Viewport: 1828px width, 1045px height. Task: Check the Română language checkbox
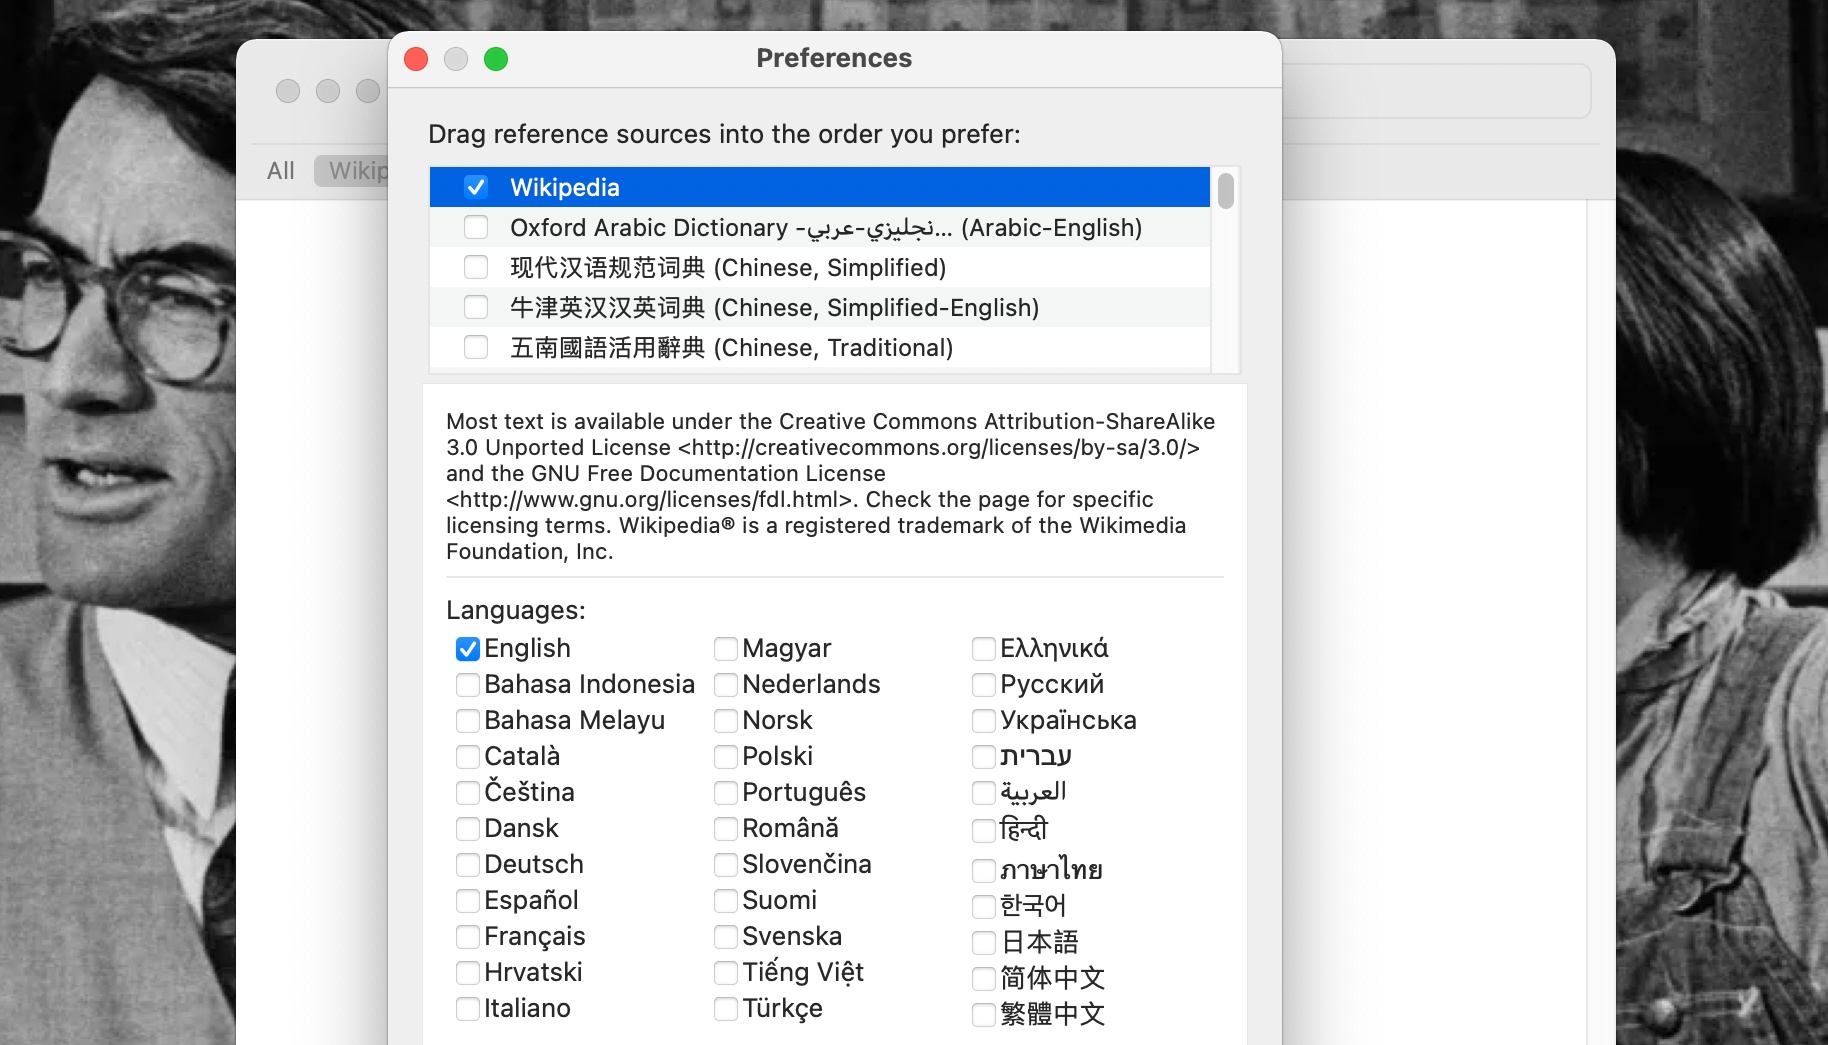[x=726, y=829]
